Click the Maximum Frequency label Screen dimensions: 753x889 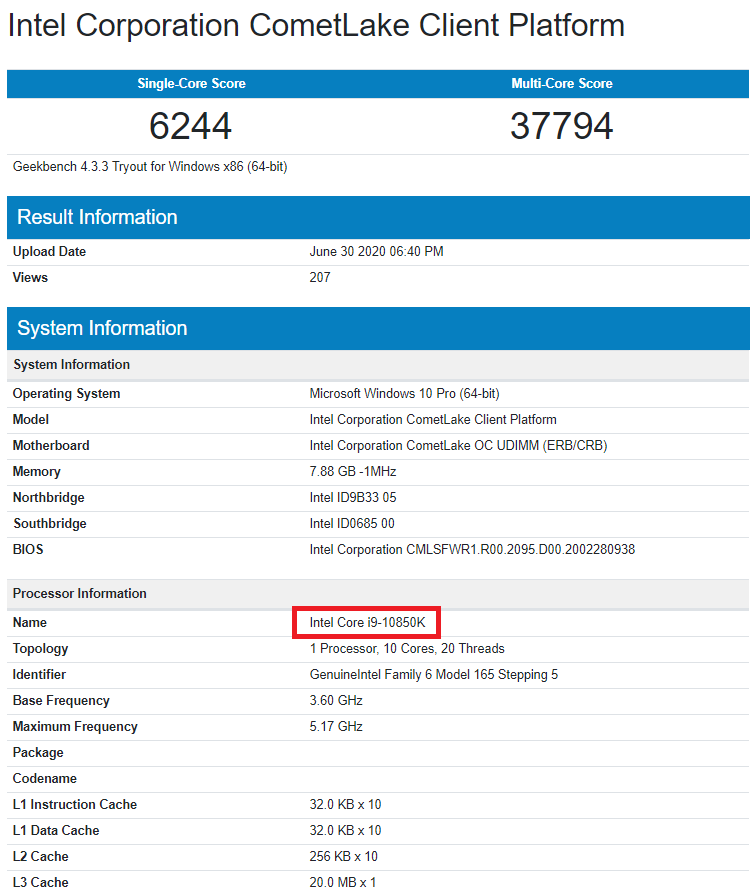[x=75, y=727]
